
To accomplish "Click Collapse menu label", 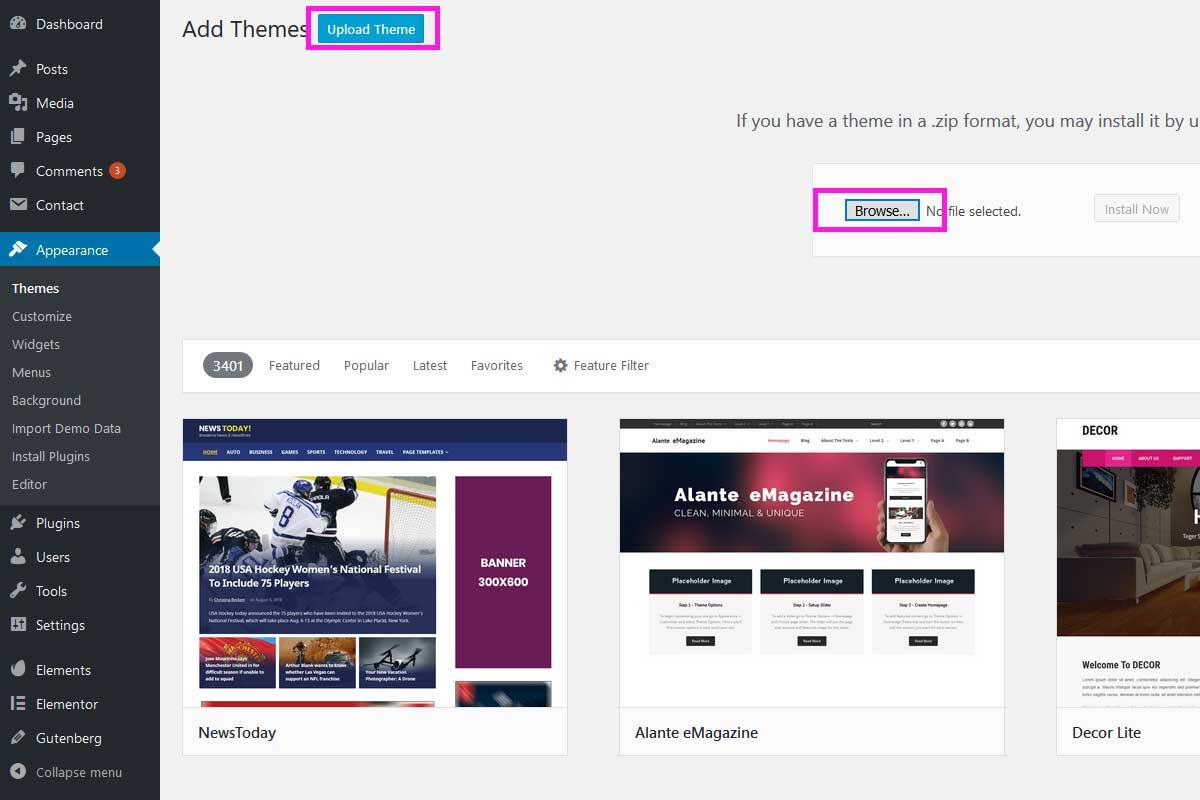I will coord(79,772).
